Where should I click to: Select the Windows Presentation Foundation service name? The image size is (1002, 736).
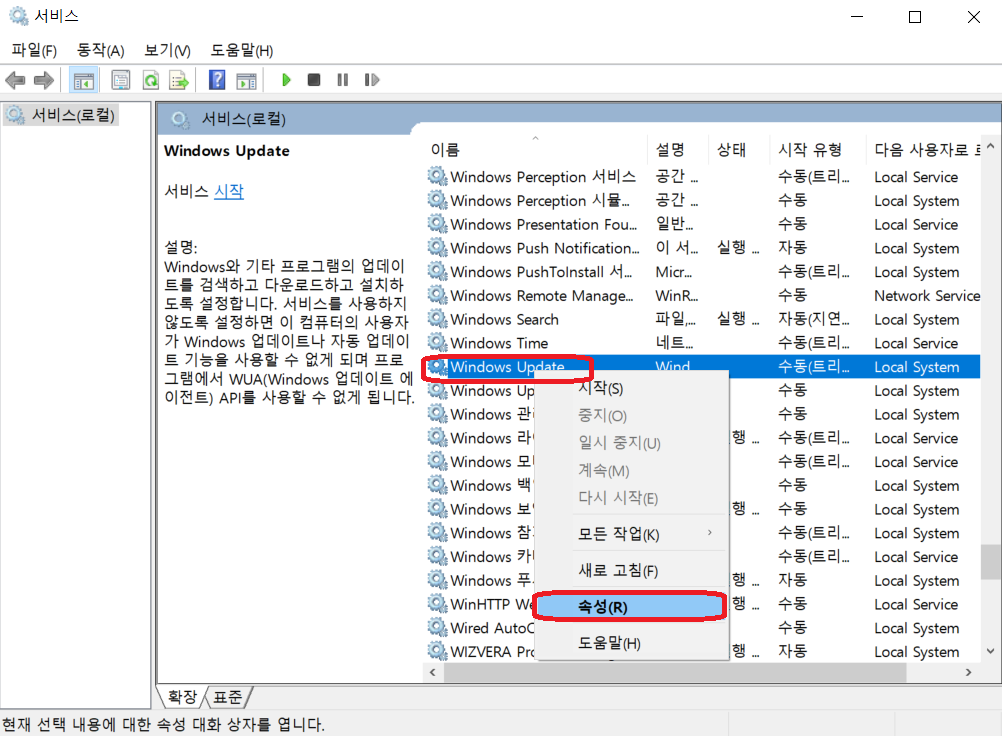coord(543,224)
